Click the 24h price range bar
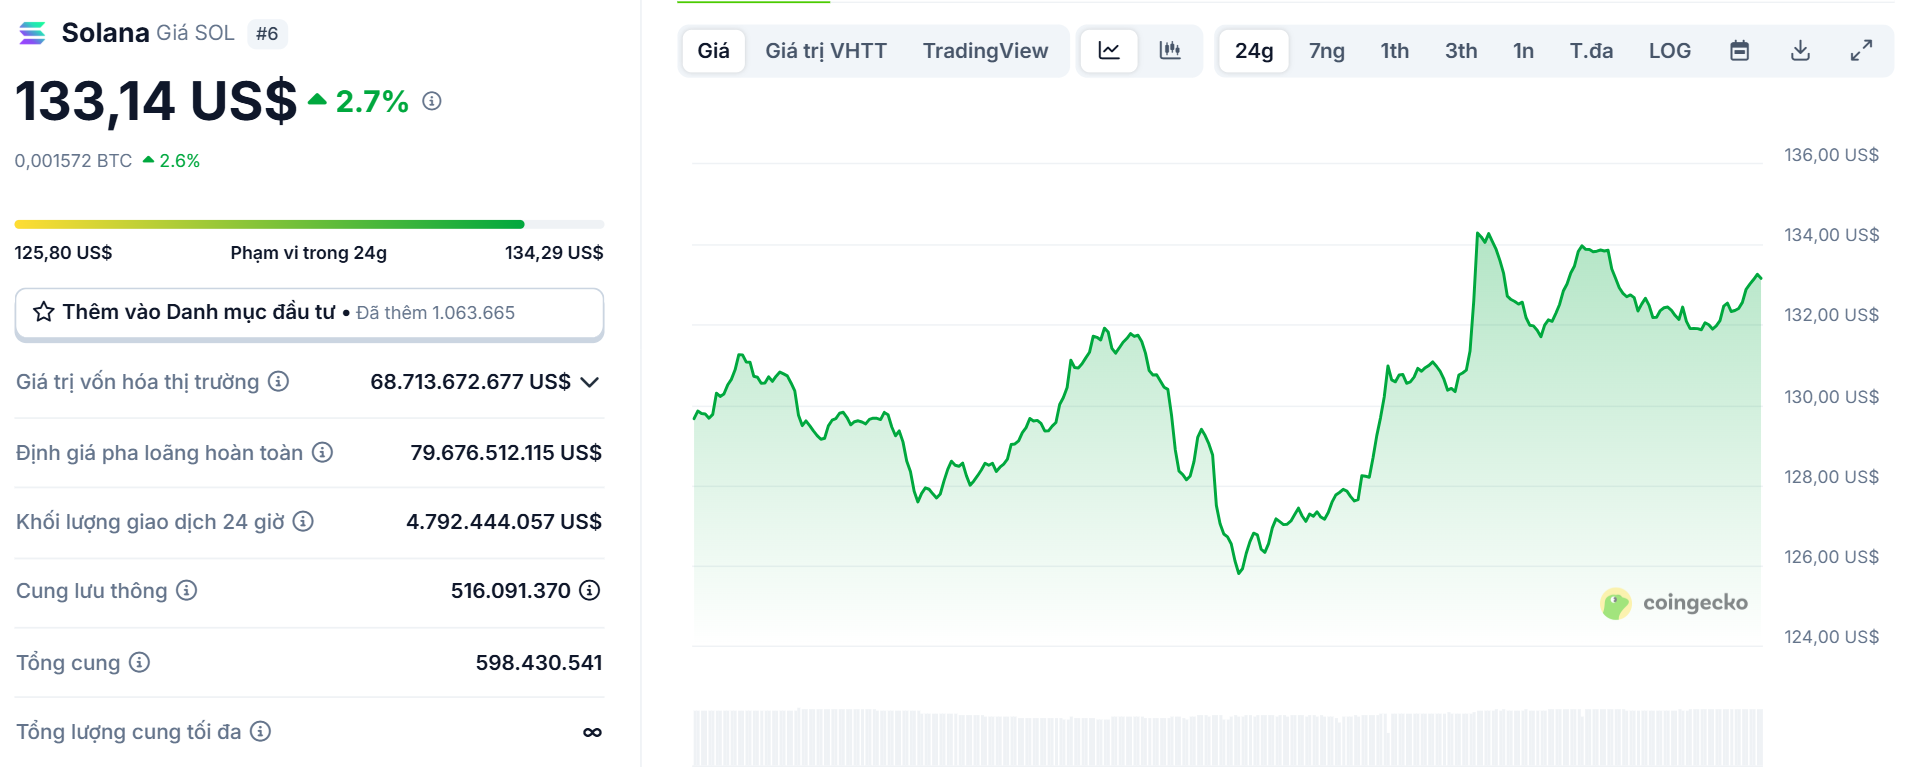Viewport: 1911px width, 767px height. pos(309,224)
